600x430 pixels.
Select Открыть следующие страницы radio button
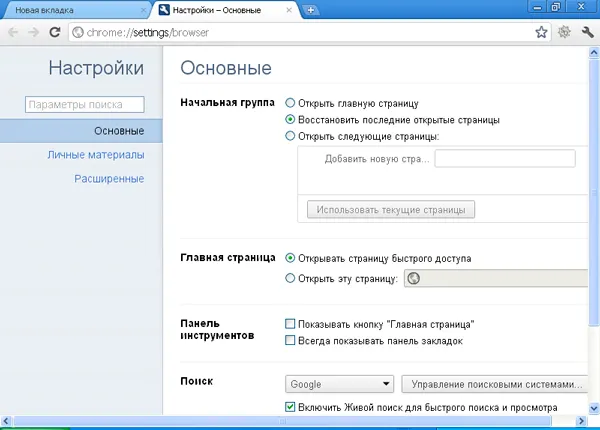coord(290,136)
